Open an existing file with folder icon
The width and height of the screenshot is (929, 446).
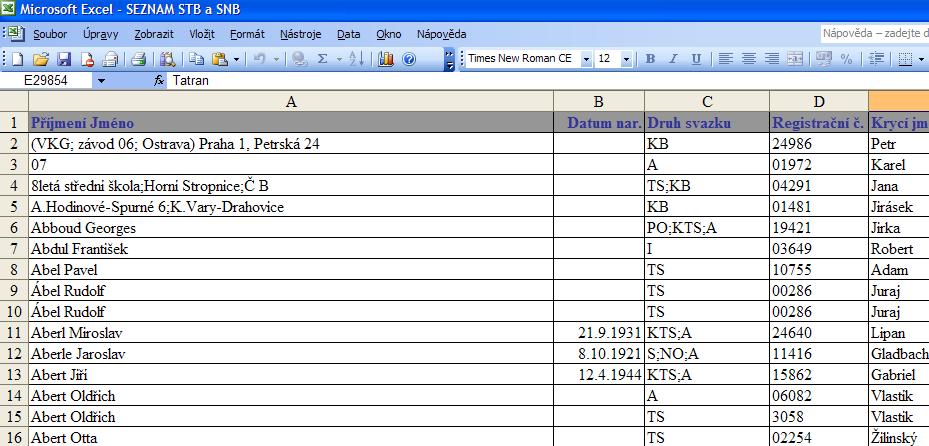tap(40, 59)
